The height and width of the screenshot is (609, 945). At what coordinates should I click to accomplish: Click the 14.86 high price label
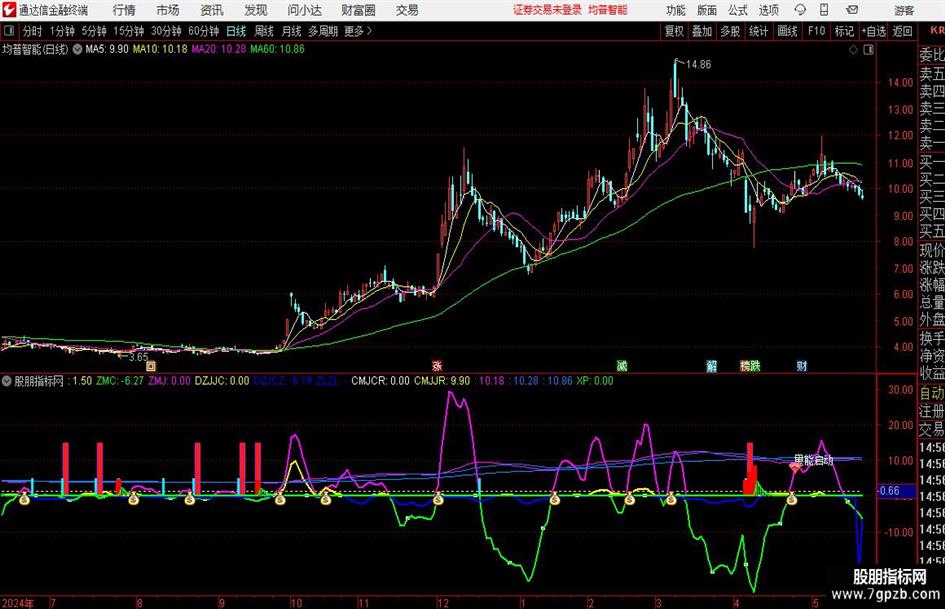698,65
